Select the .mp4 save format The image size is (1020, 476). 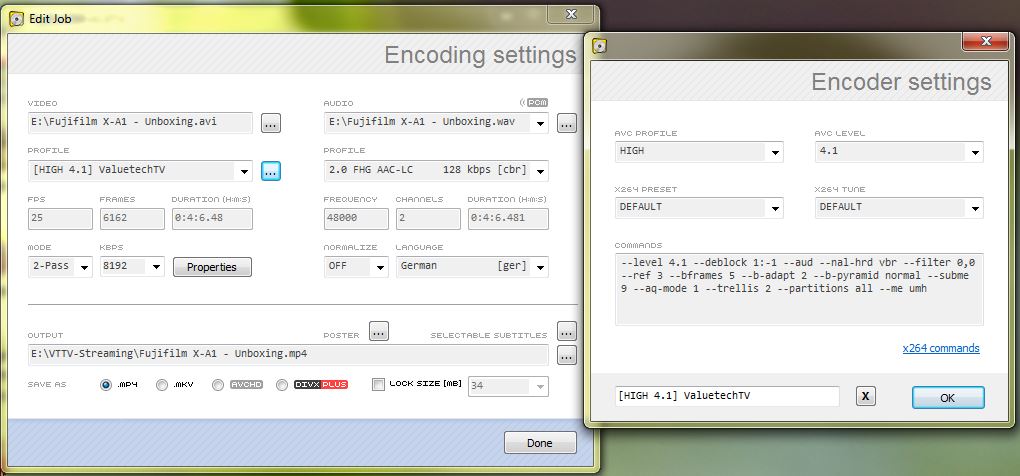click(106, 385)
